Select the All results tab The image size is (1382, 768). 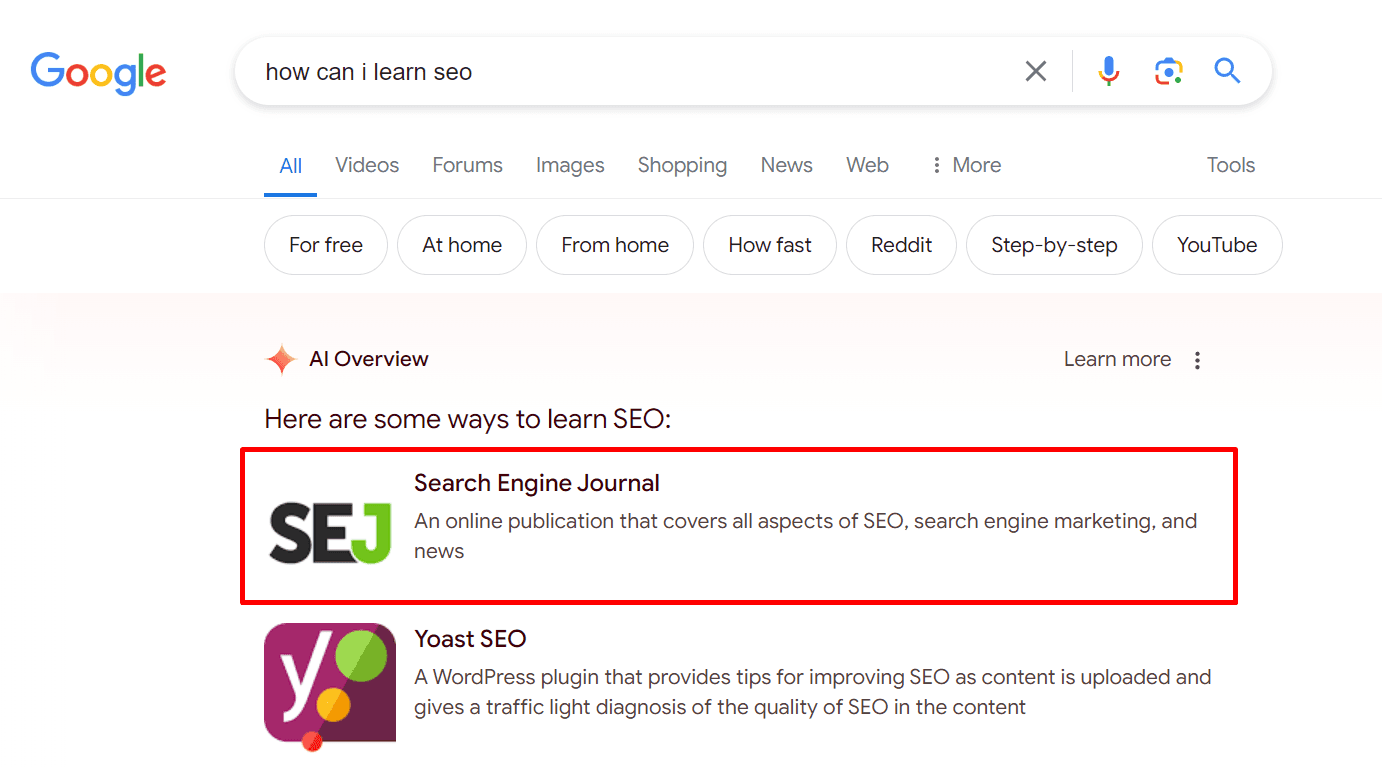coord(291,166)
